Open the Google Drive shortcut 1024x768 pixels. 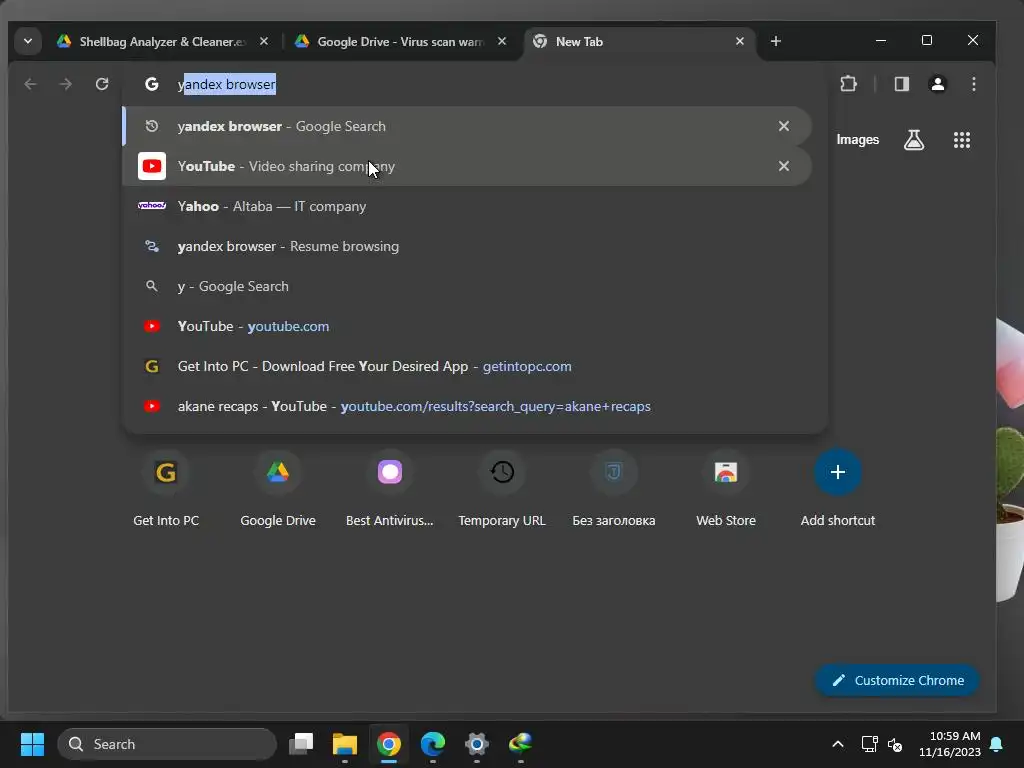[x=278, y=488]
